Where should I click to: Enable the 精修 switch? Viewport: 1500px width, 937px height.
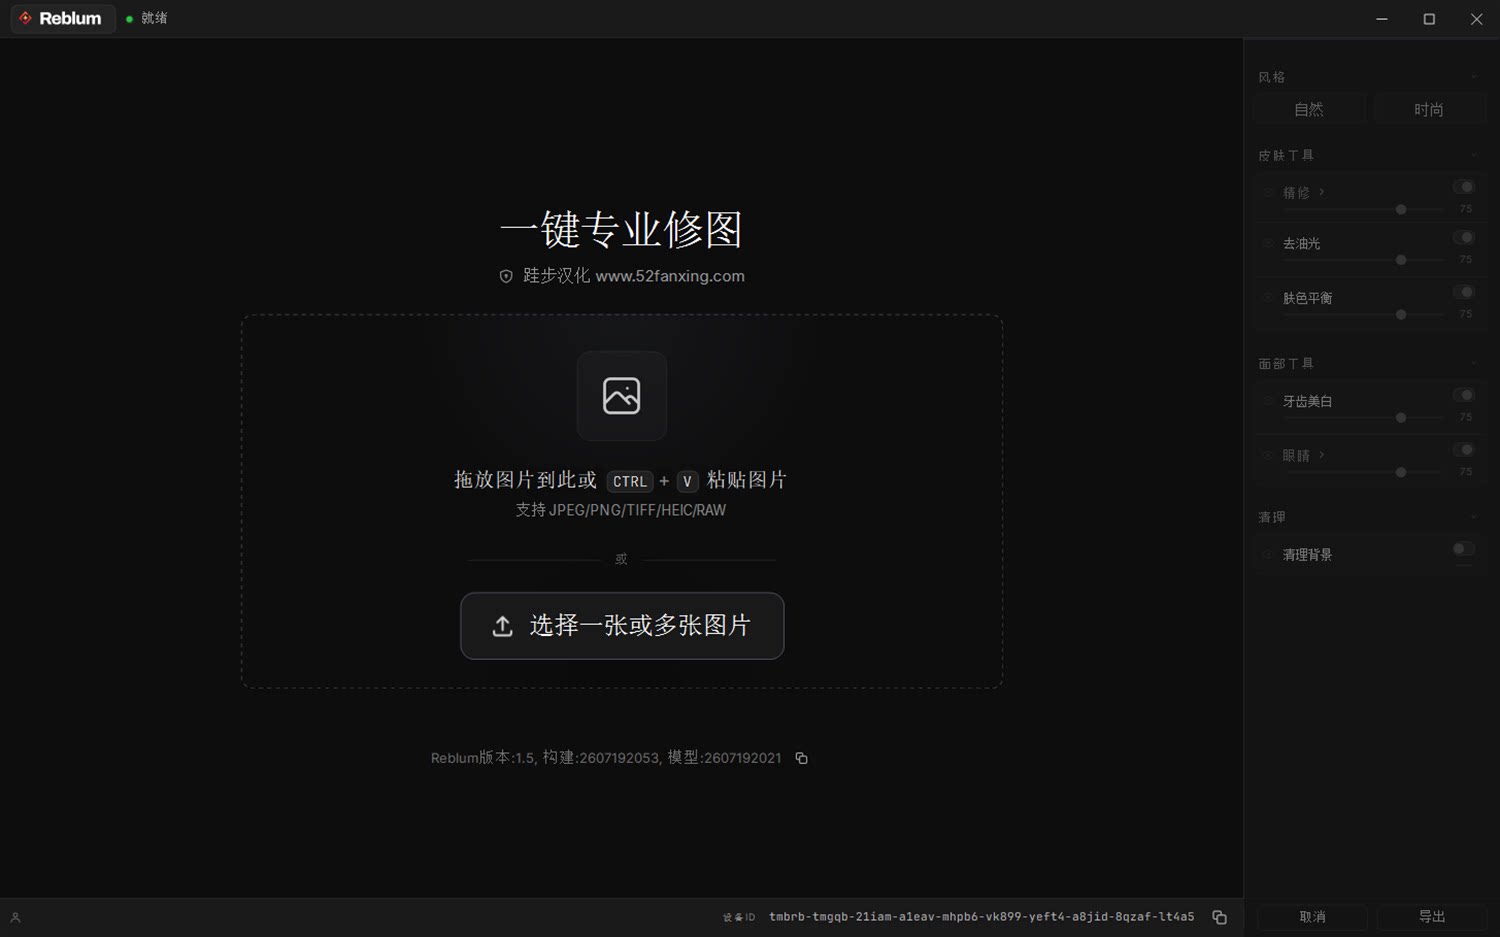coord(1464,187)
